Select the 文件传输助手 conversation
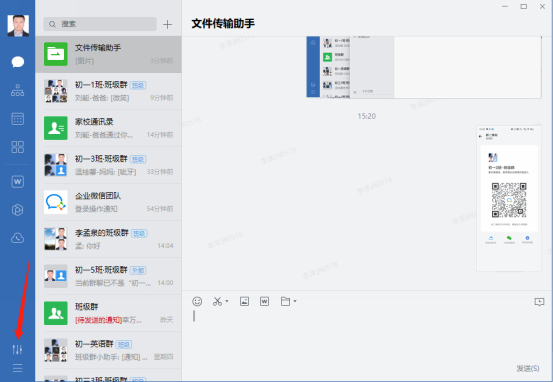The width and height of the screenshot is (553, 382). (108, 54)
